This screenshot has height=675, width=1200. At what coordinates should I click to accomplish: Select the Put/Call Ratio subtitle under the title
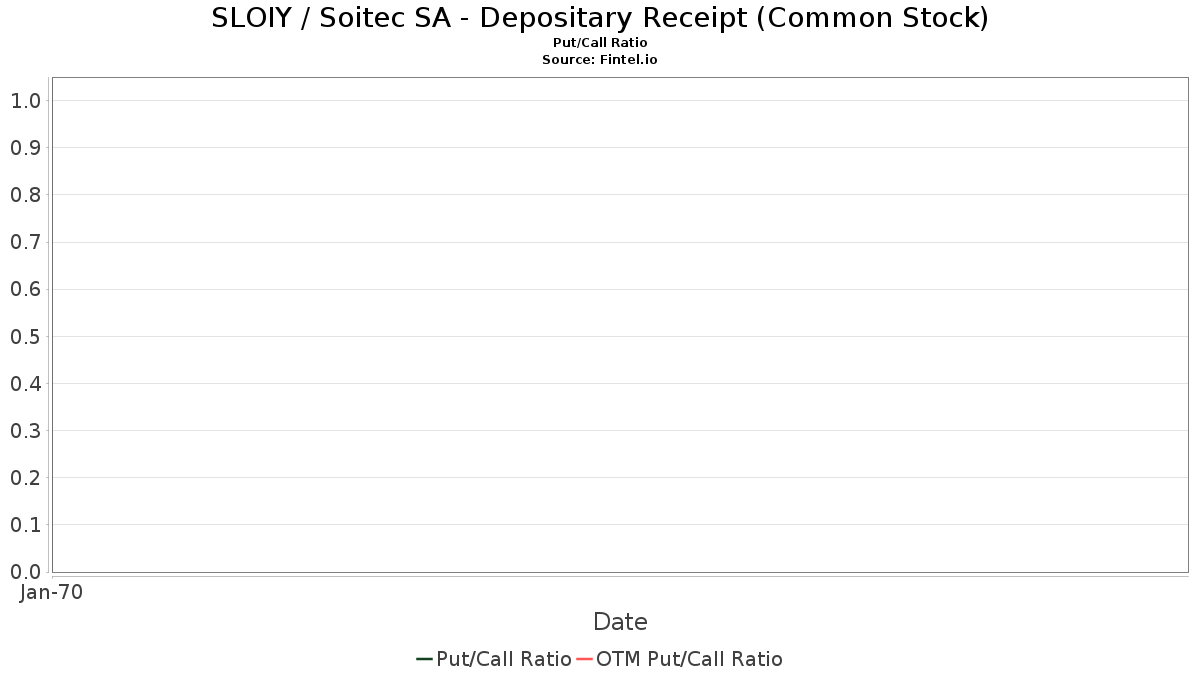[x=600, y=43]
